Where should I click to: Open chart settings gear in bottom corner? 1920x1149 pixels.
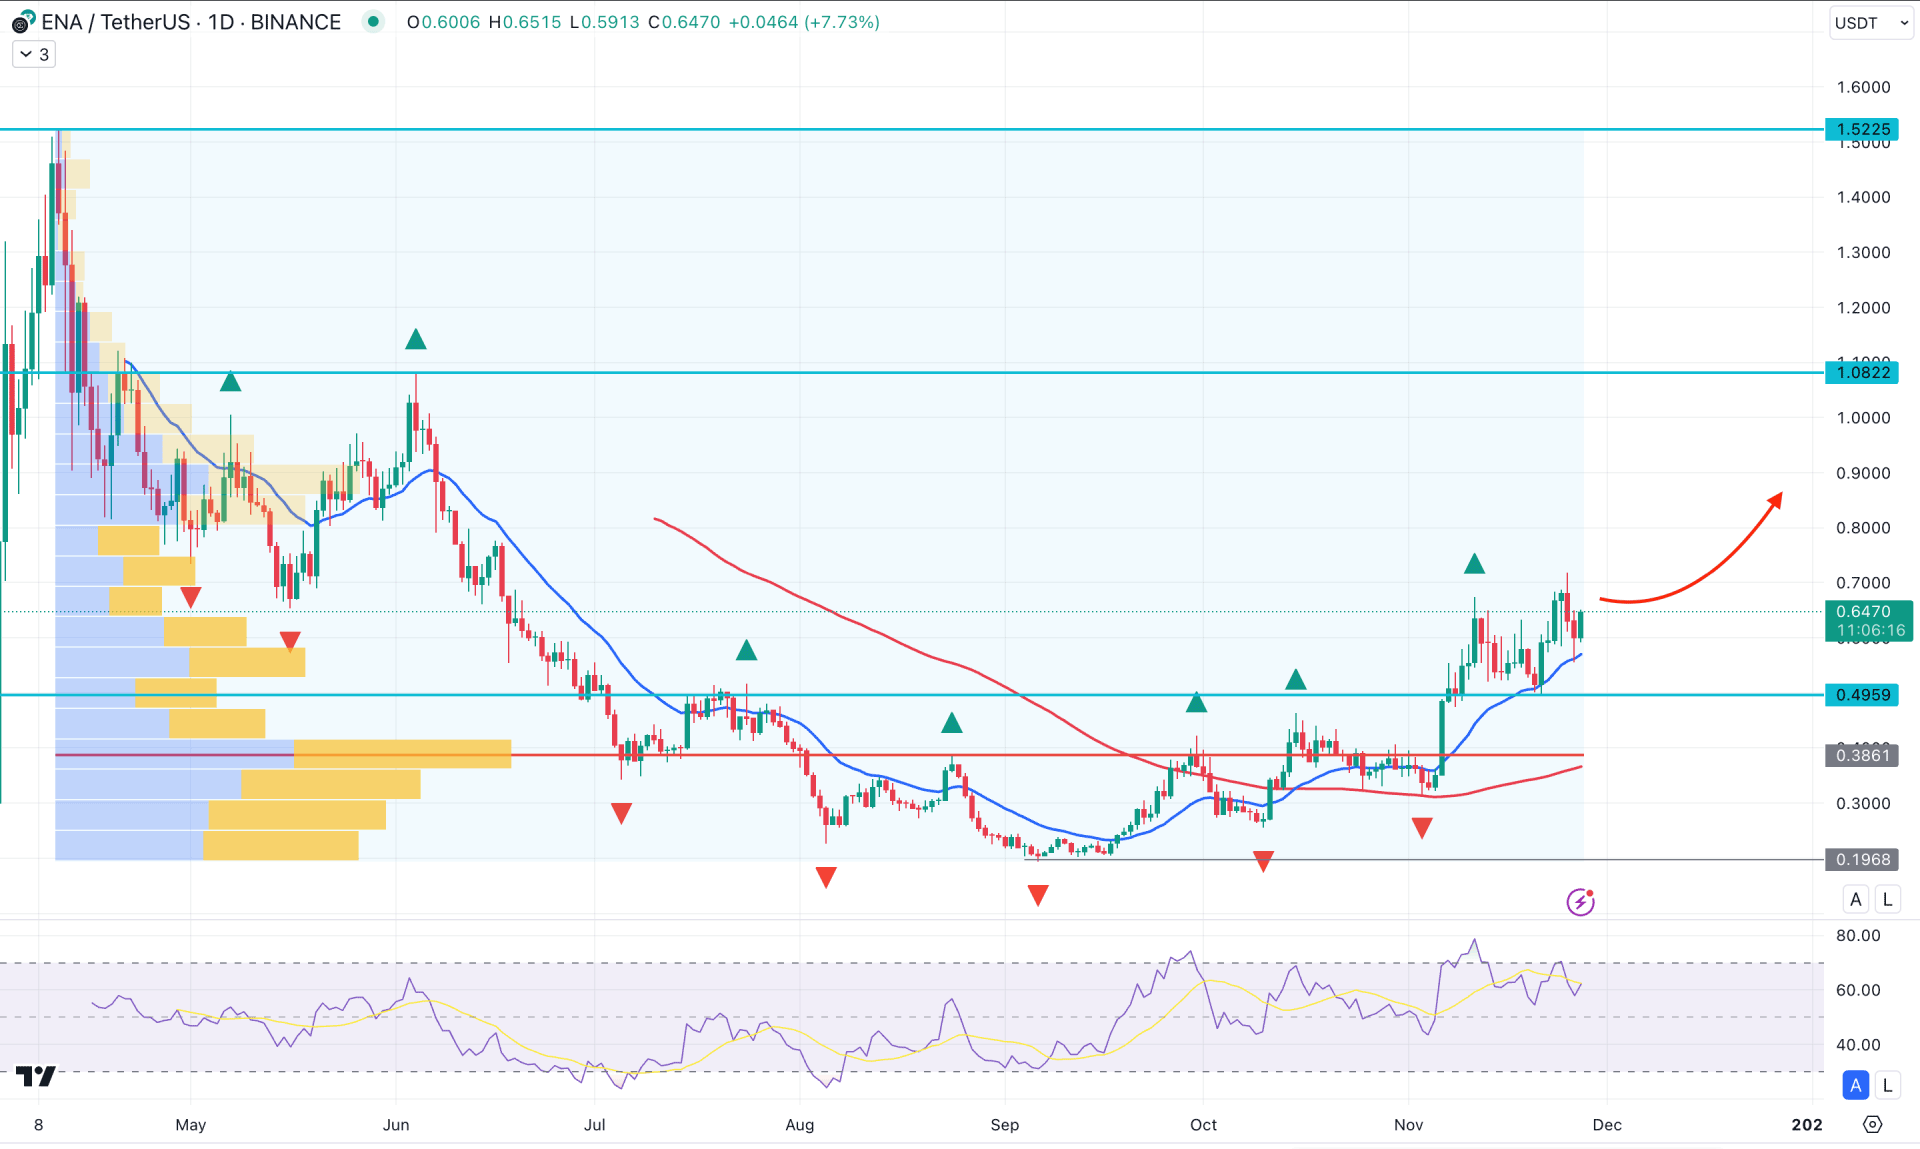tap(1873, 1125)
